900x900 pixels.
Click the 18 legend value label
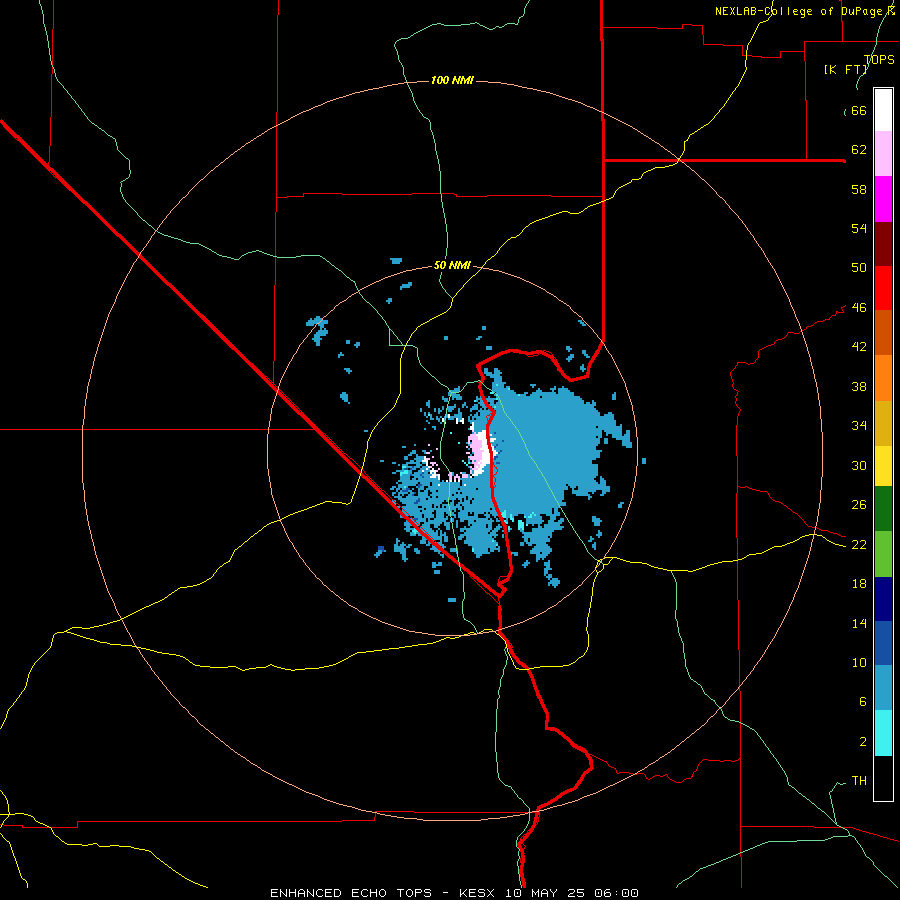[859, 584]
